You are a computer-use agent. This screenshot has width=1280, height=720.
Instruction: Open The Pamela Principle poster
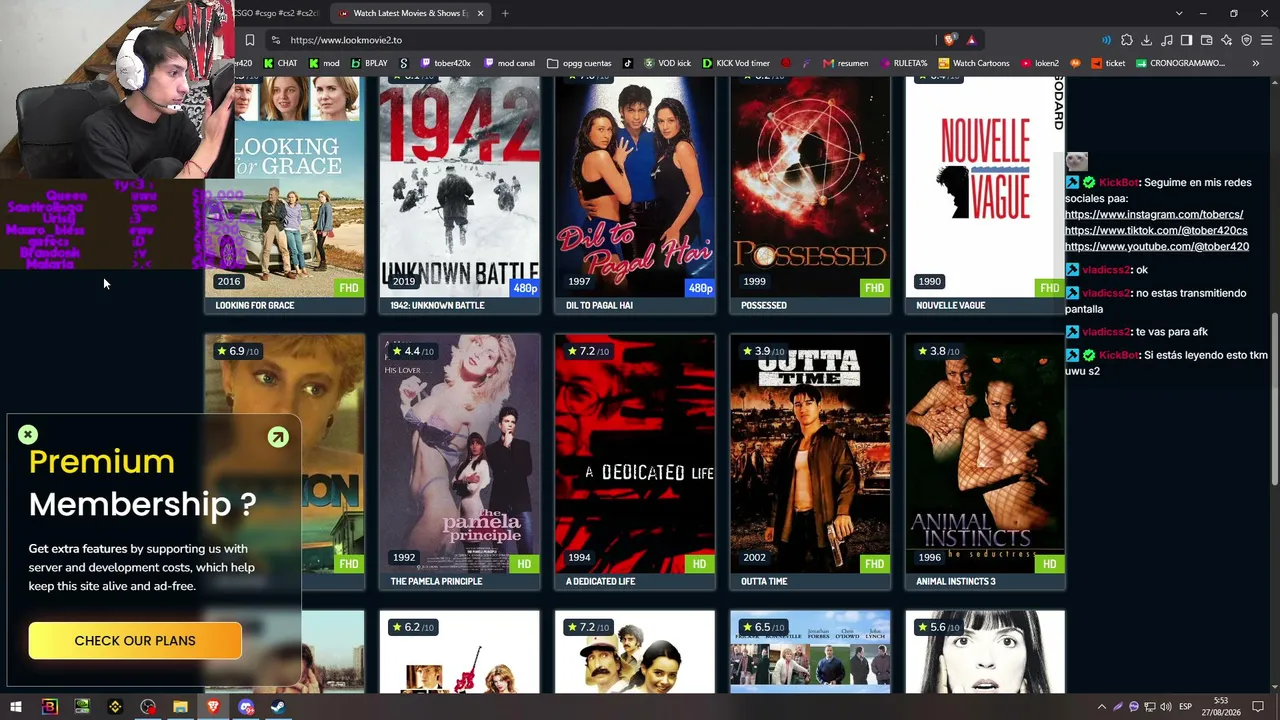(x=459, y=454)
